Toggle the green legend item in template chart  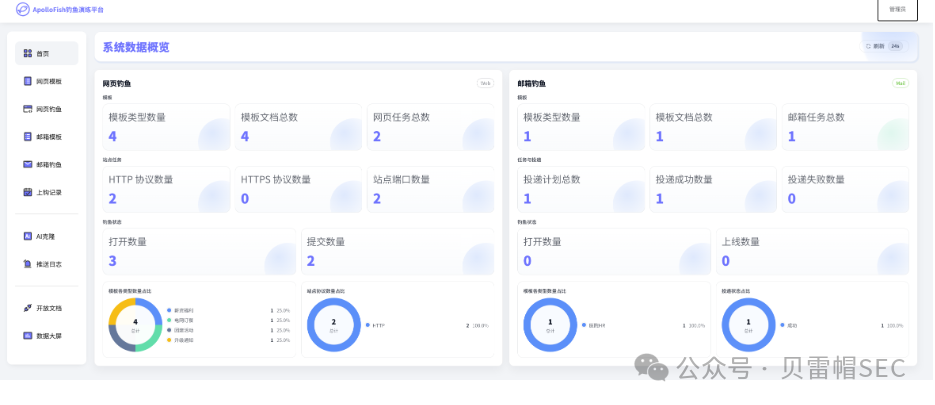(x=181, y=320)
